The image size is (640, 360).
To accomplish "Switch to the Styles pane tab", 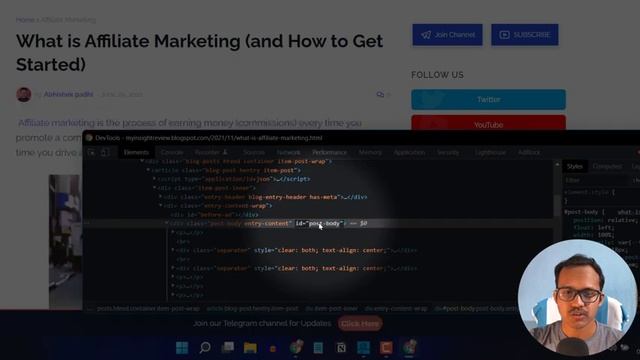I will click(575, 167).
